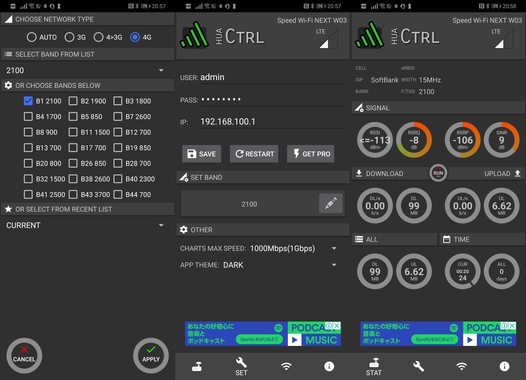Tap the DL/s 0.00 download speed gauge
The height and width of the screenshot is (380, 526).
375,206
